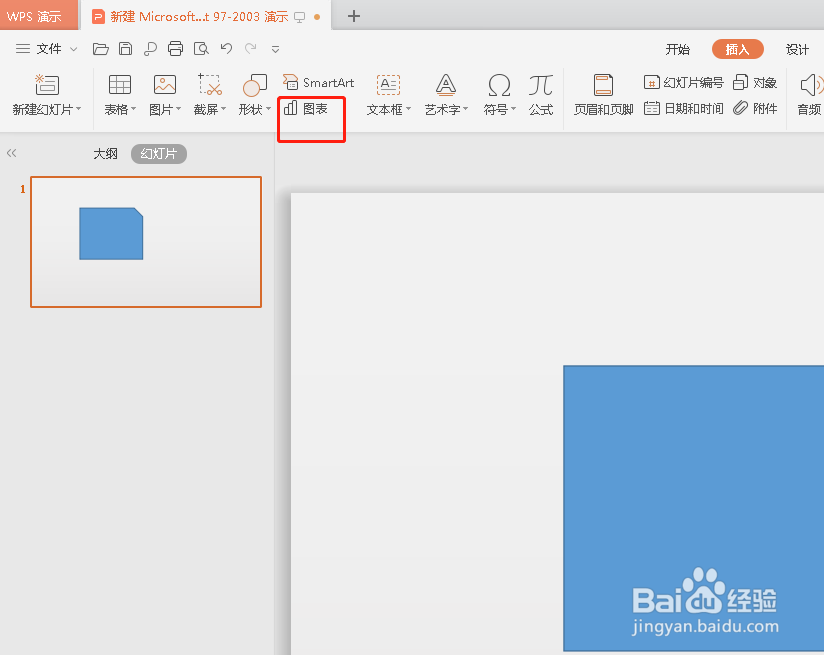
Task: Open a new tab with plus button
Action: coord(354,16)
